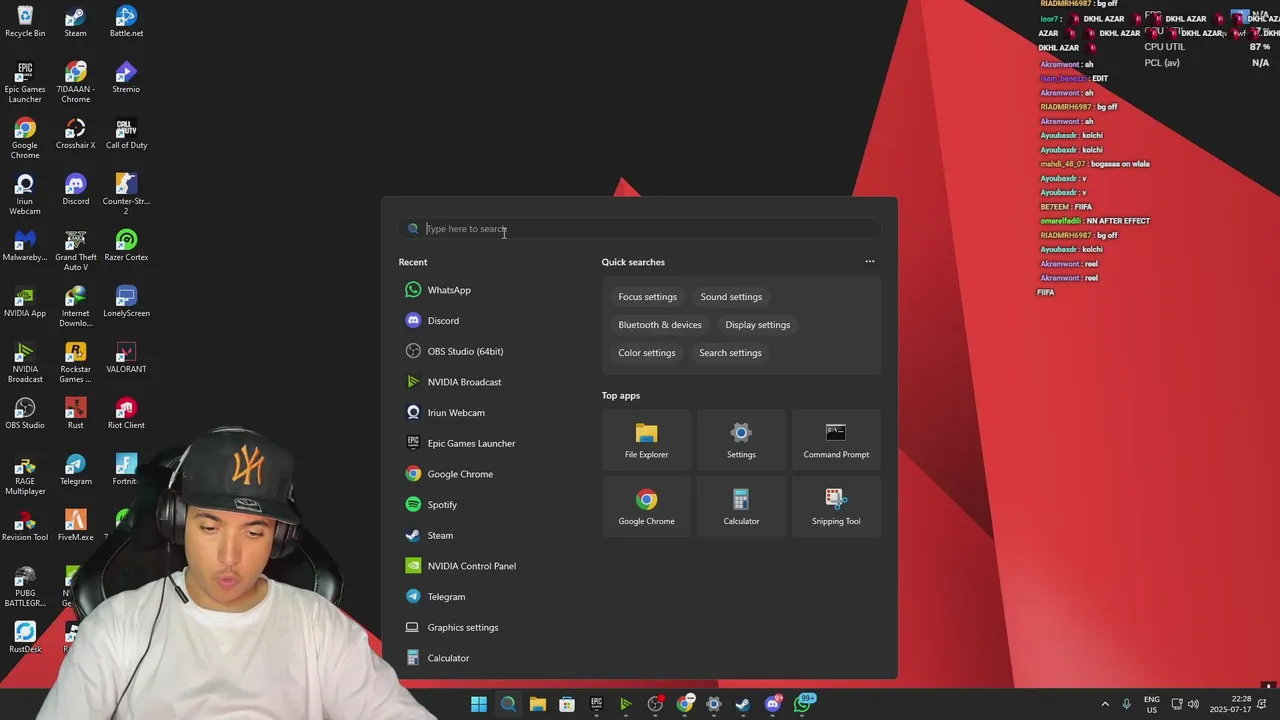Screen dimensions: 1280x720
Task: Select the Battle.net desktop shortcut
Action: click(x=126, y=22)
